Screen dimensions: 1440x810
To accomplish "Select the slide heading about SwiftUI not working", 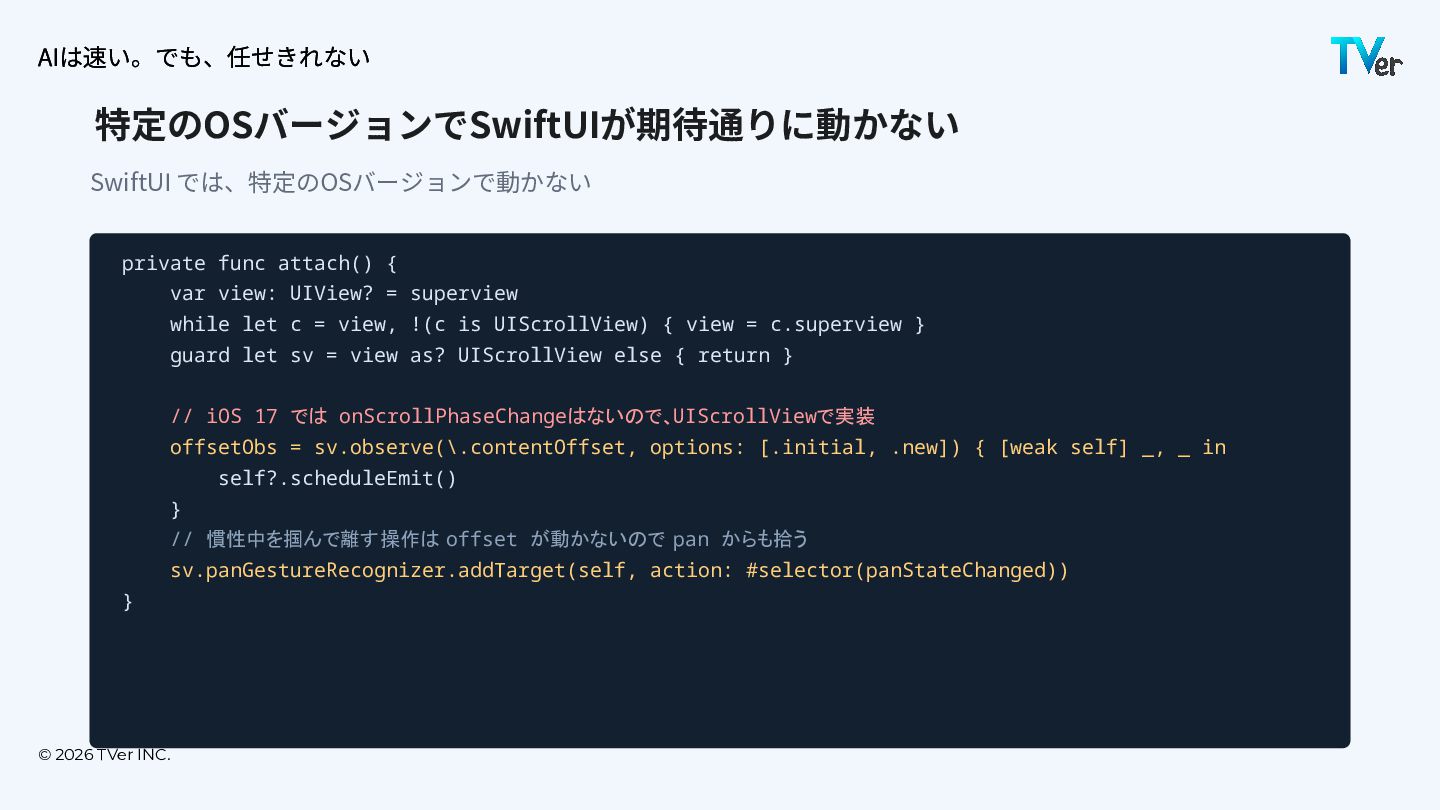I will 526,125.
